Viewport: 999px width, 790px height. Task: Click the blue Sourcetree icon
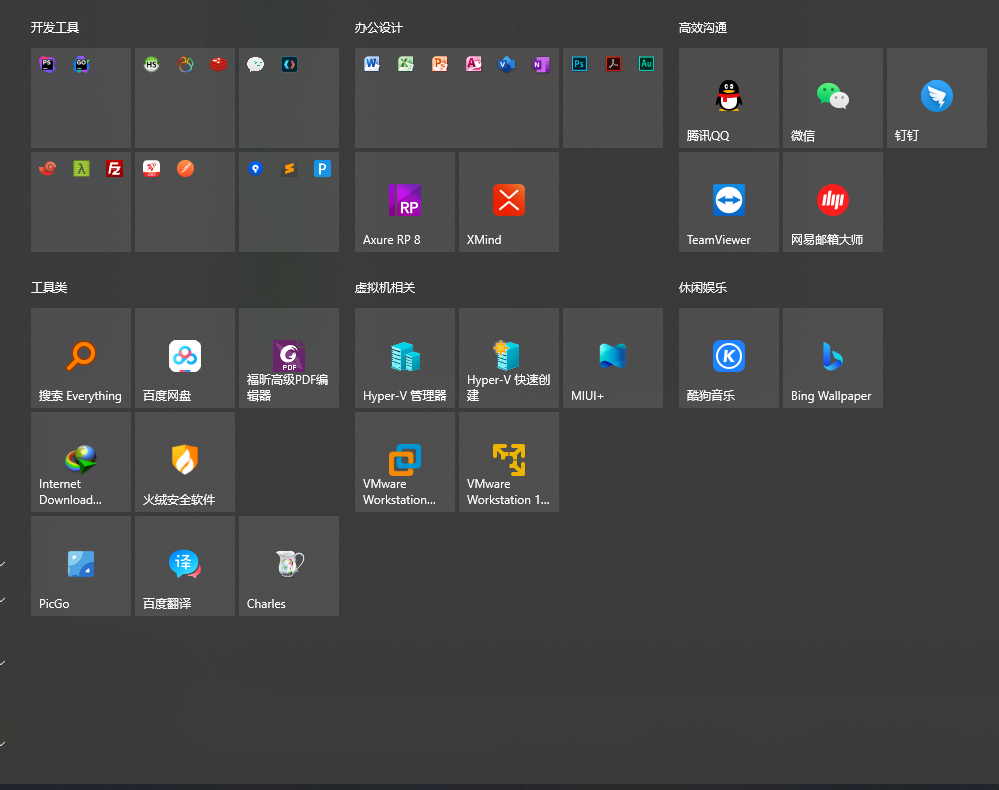point(255,168)
